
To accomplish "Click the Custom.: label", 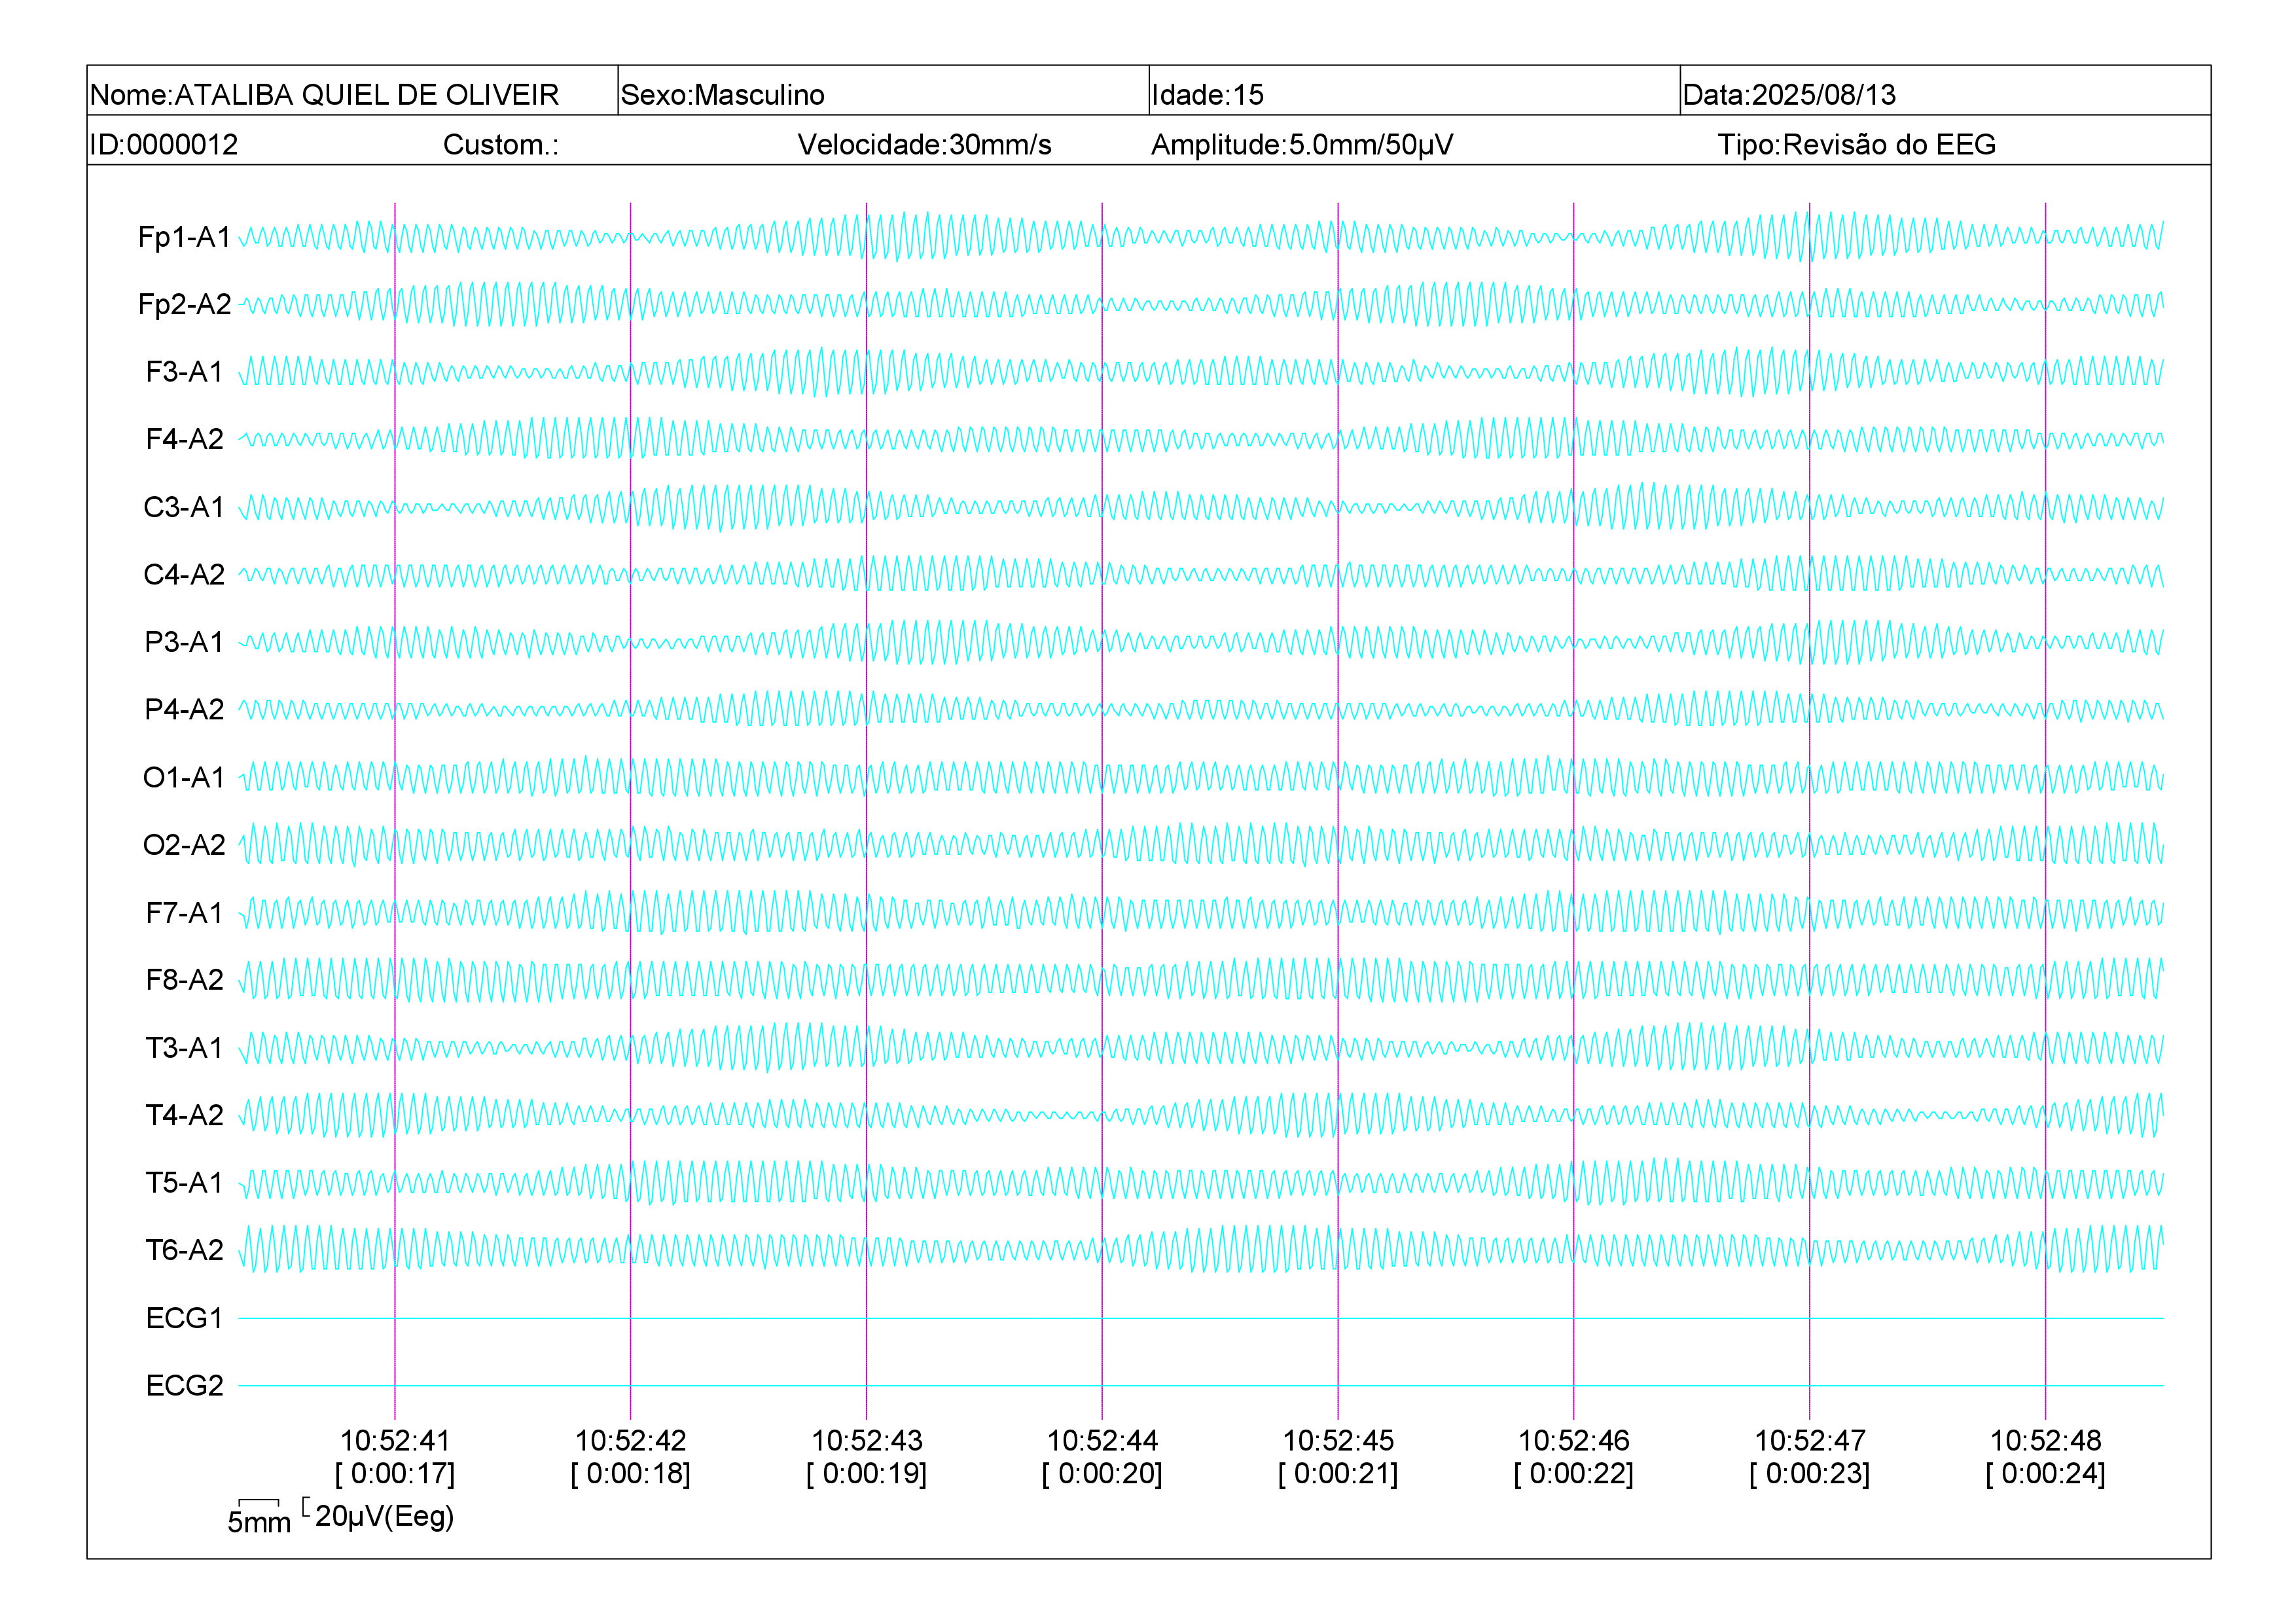I will pos(501,145).
